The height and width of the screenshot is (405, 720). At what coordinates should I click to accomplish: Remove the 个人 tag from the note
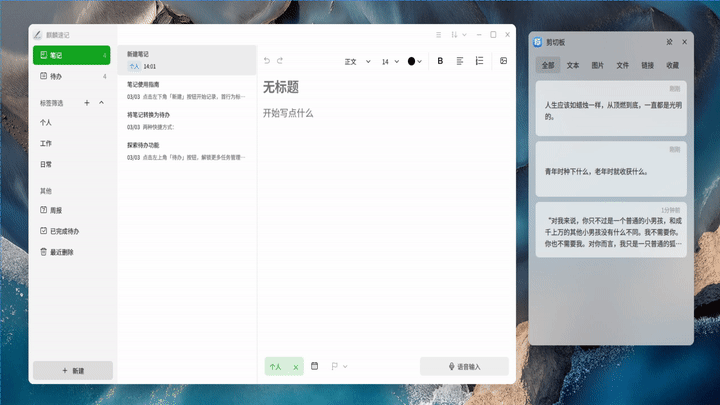(296, 367)
